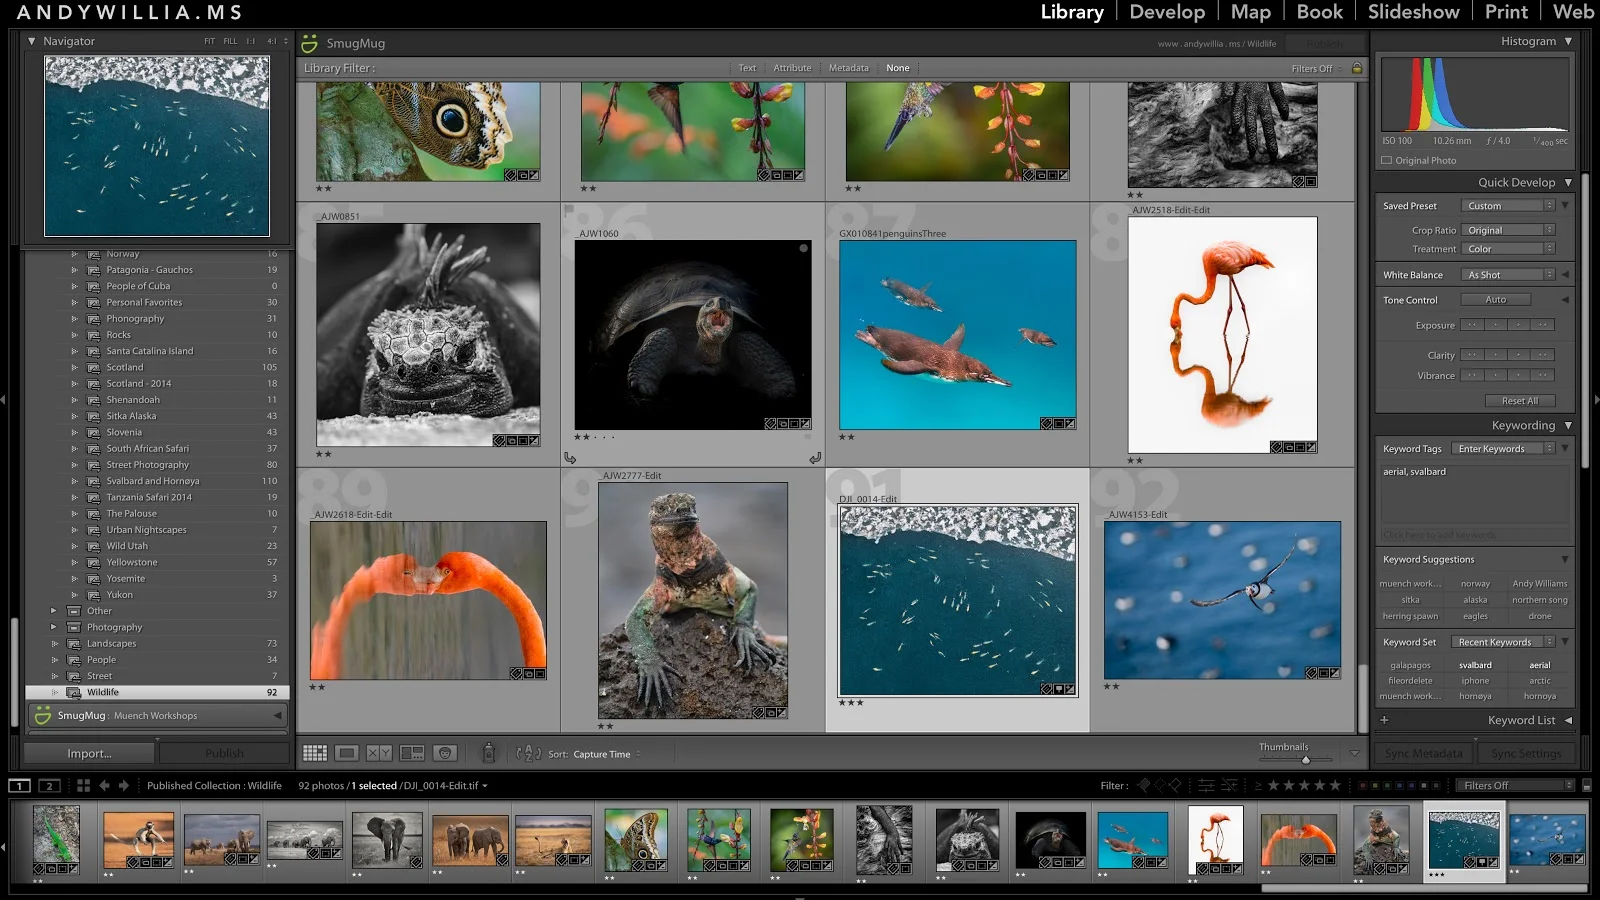Image resolution: width=1600 pixels, height=900 pixels.
Task: Select Metadata in Library Filter bar
Action: click(x=848, y=68)
